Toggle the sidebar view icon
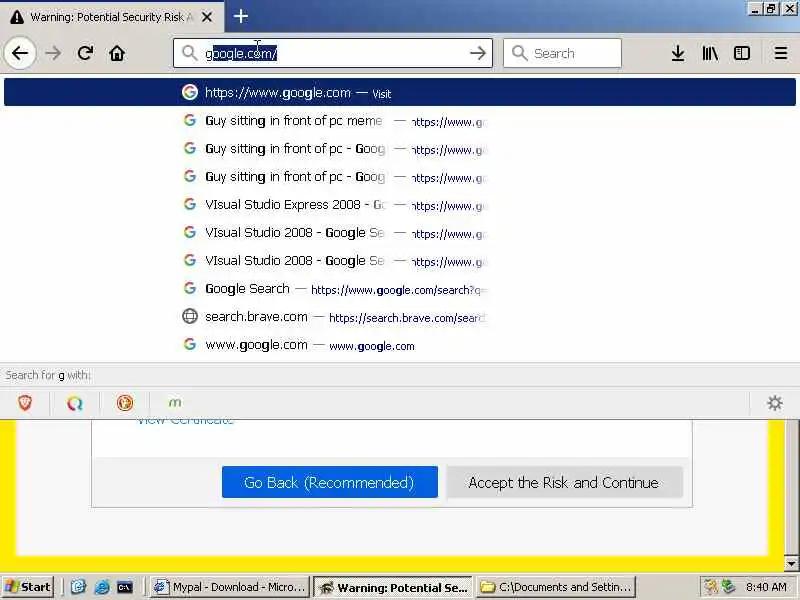The width and height of the screenshot is (800, 600). pos(742,53)
